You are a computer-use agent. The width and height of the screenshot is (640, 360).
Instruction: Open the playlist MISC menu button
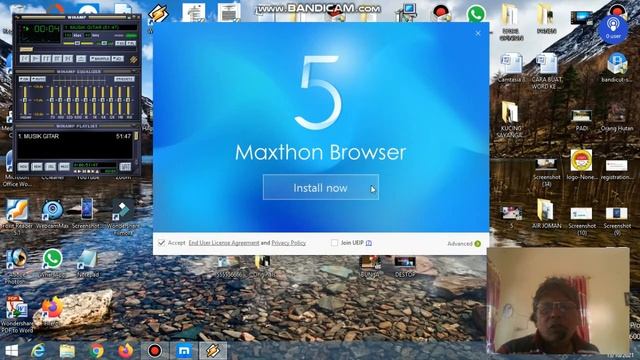point(64,166)
